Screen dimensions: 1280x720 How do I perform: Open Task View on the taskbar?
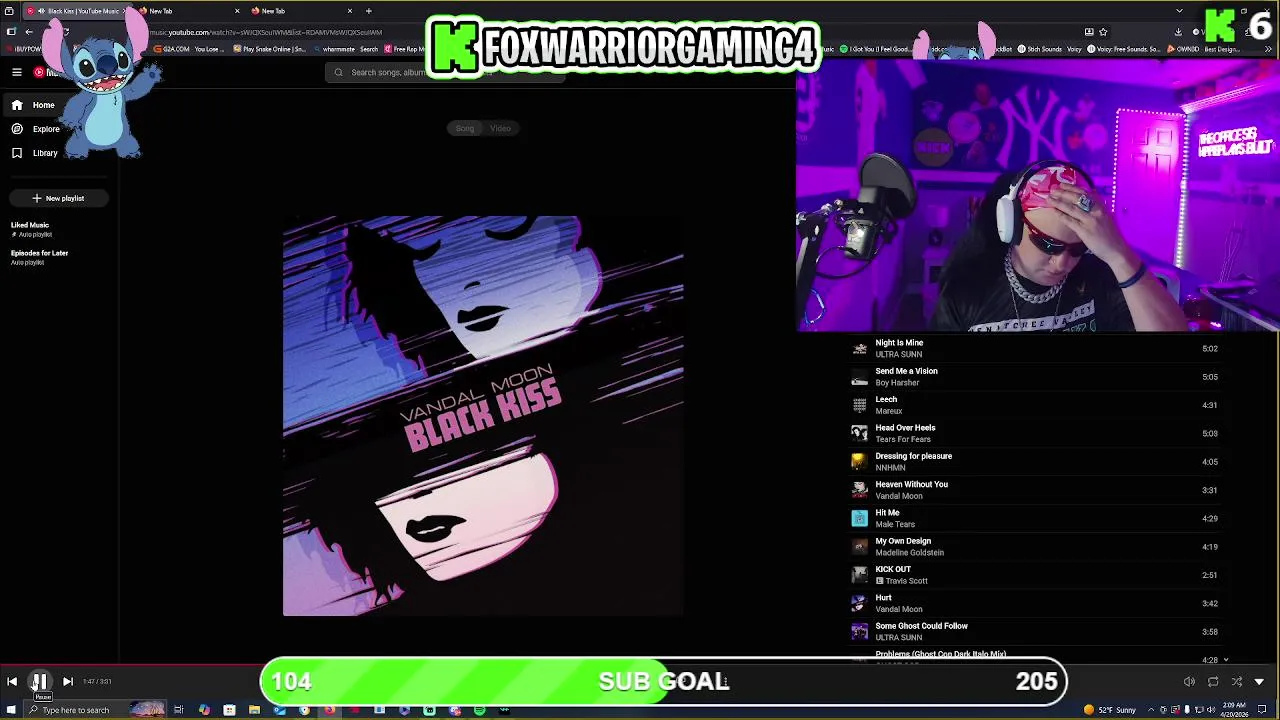point(179,710)
